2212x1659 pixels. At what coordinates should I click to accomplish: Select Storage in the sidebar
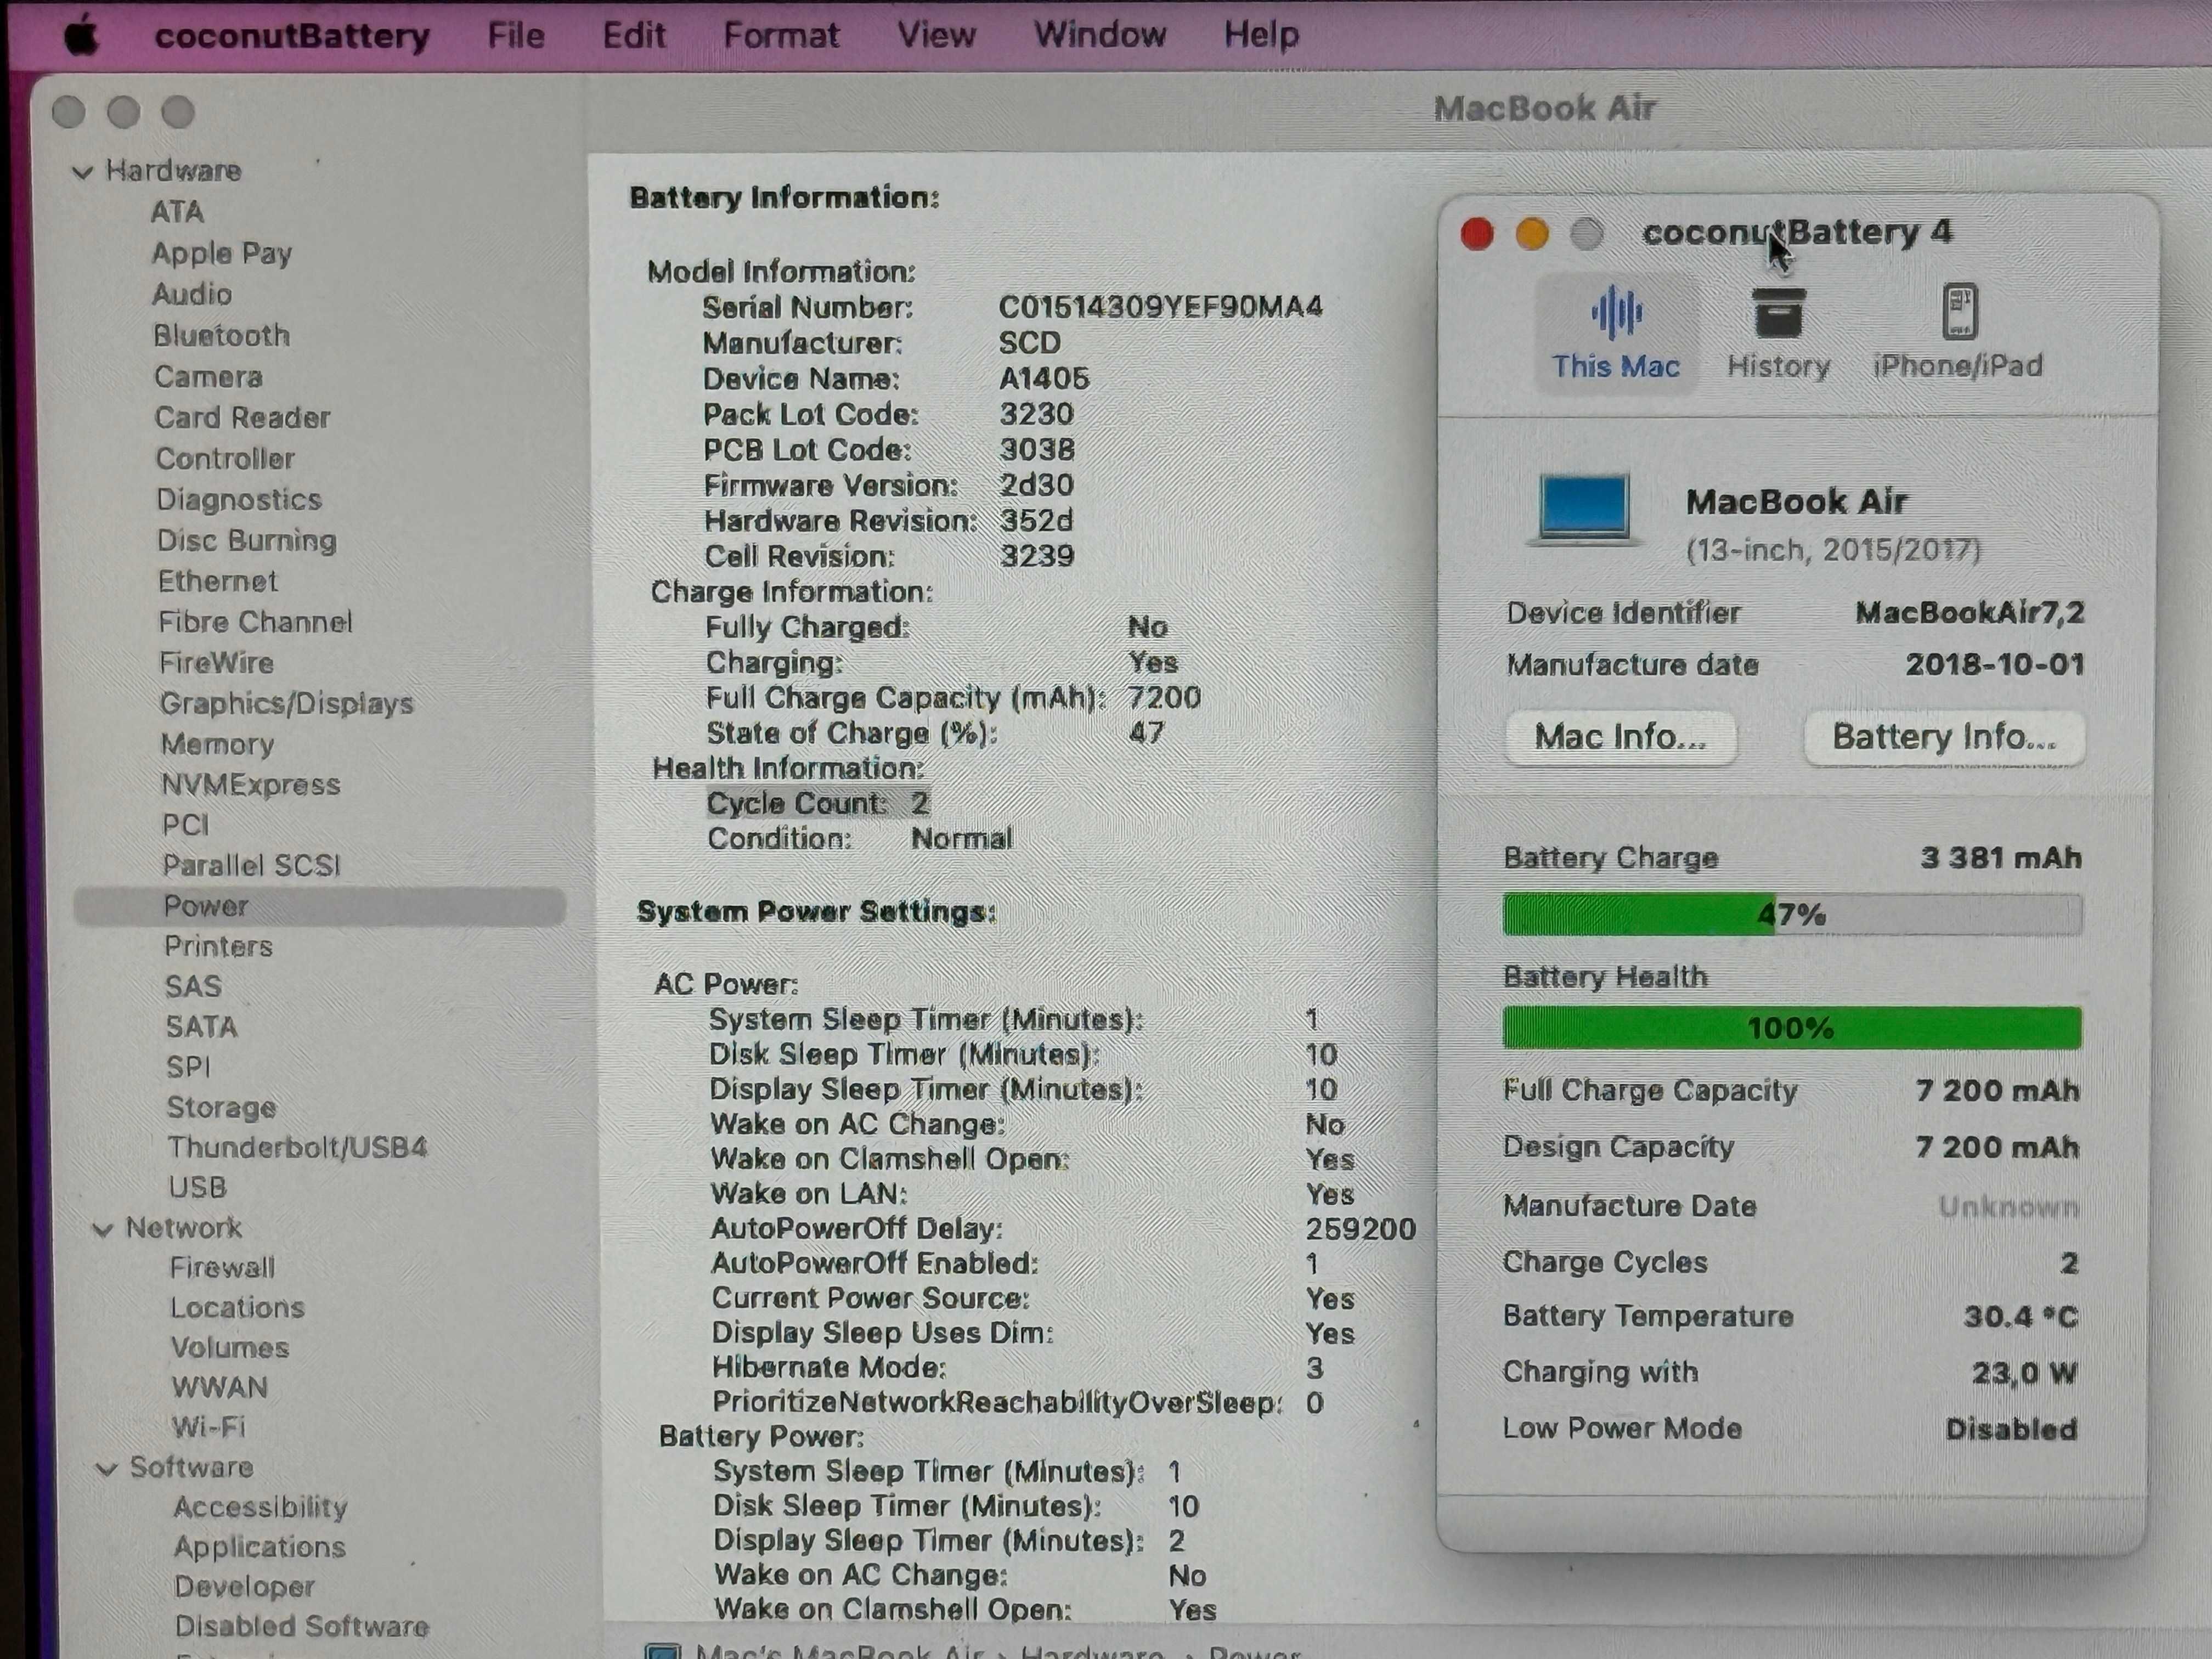coord(221,1107)
